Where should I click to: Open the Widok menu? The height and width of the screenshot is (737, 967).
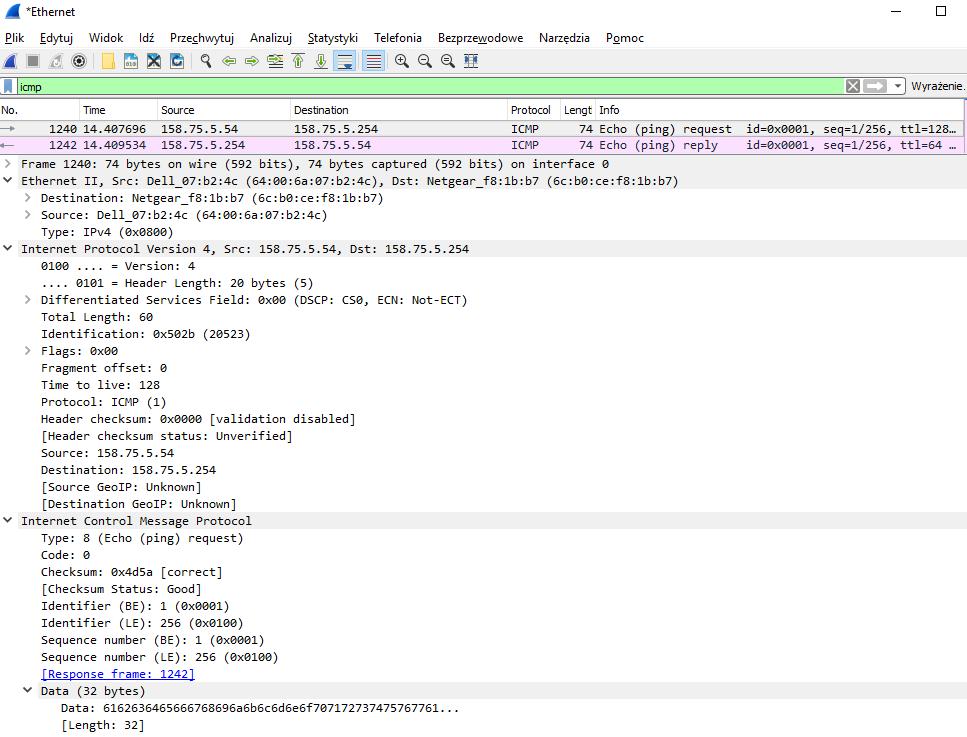point(106,38)
